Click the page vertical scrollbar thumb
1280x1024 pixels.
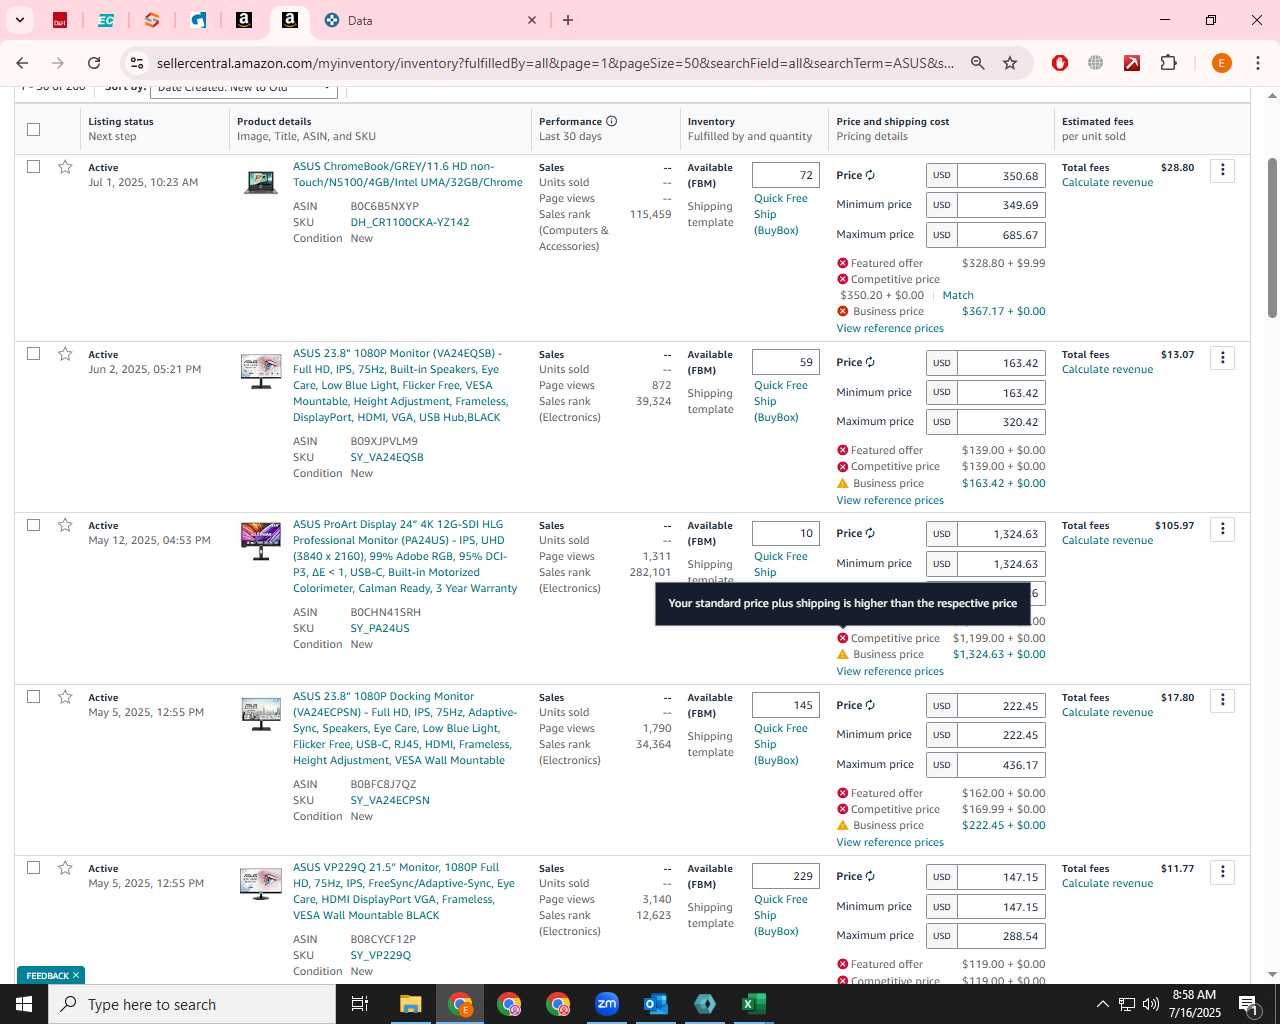coord(1272,238)
